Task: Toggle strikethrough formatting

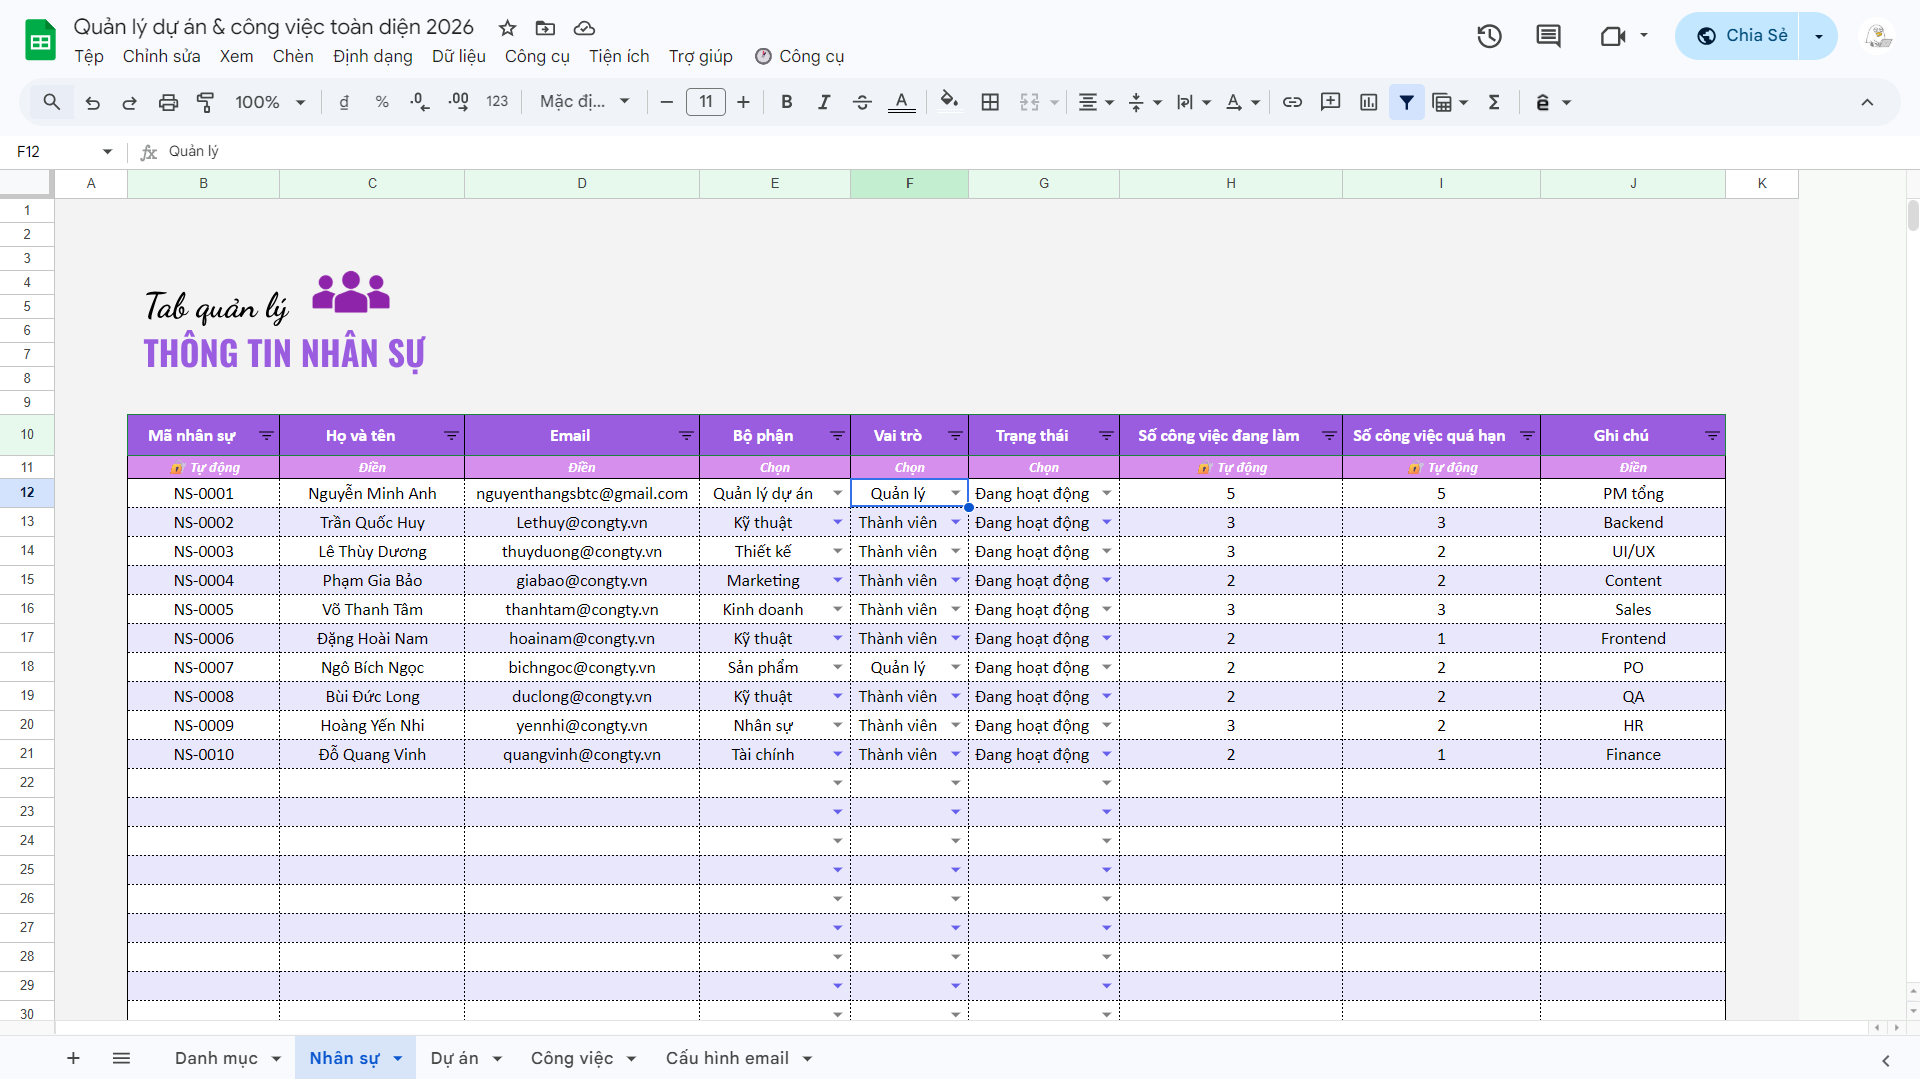Action: 862,102
